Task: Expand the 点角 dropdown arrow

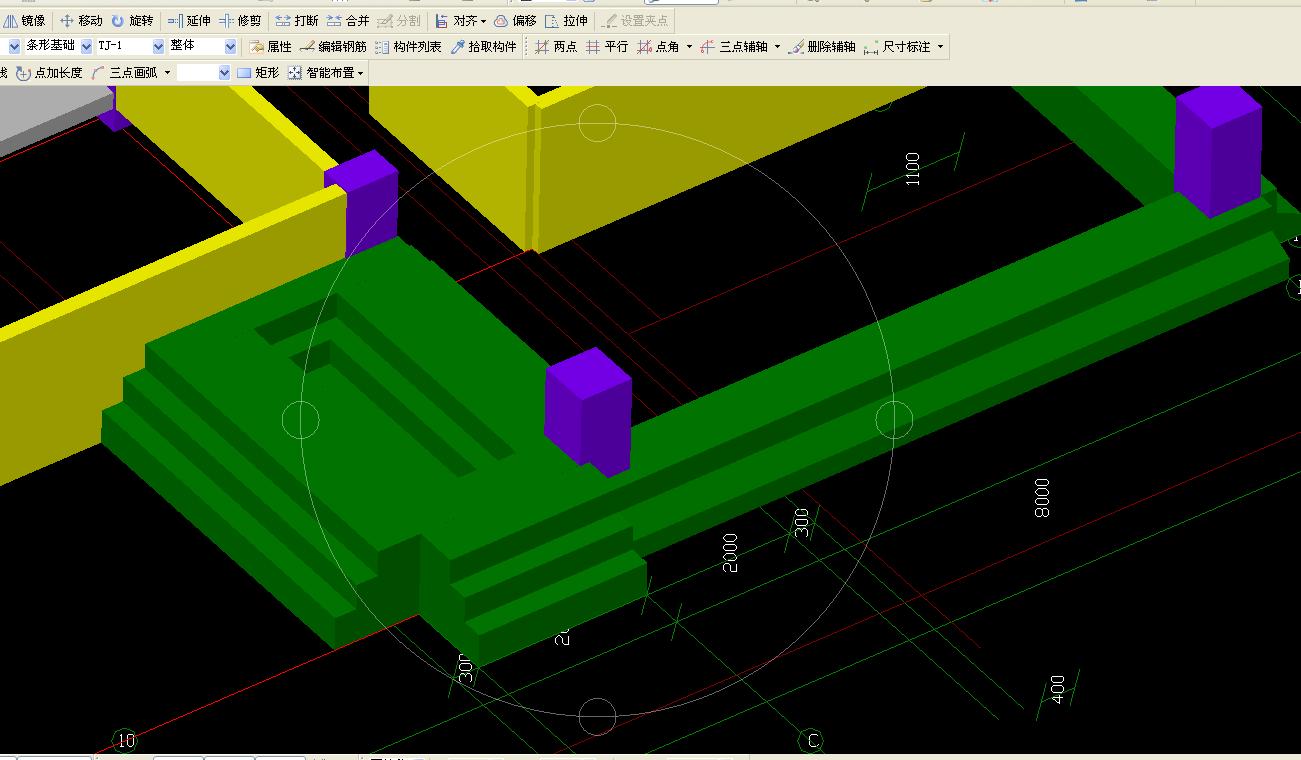Action: point(689,47)
